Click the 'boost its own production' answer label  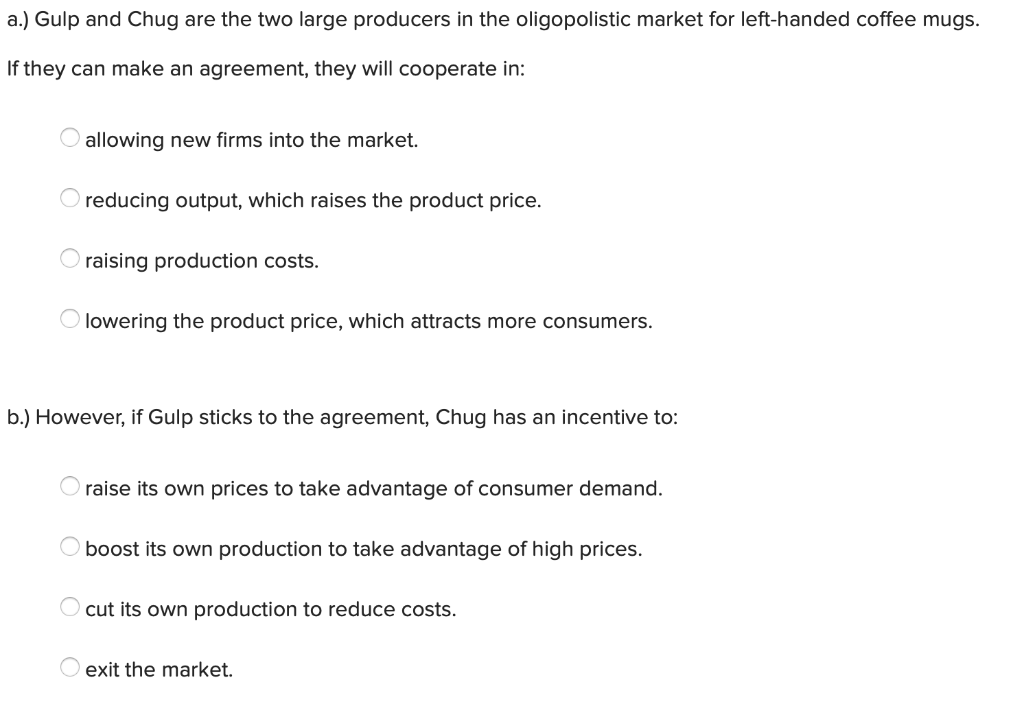pyautogui.click(x=363, y=549)
